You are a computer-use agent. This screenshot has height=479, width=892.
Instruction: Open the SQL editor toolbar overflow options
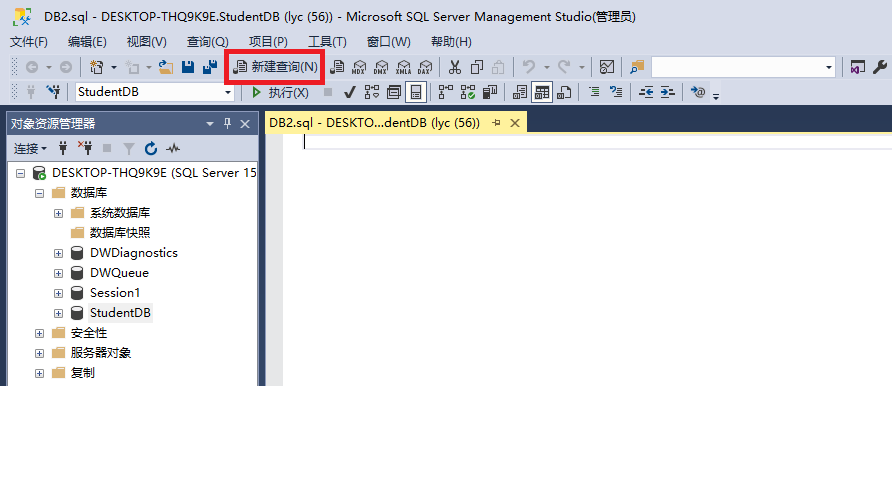click(x=716, y=96)
